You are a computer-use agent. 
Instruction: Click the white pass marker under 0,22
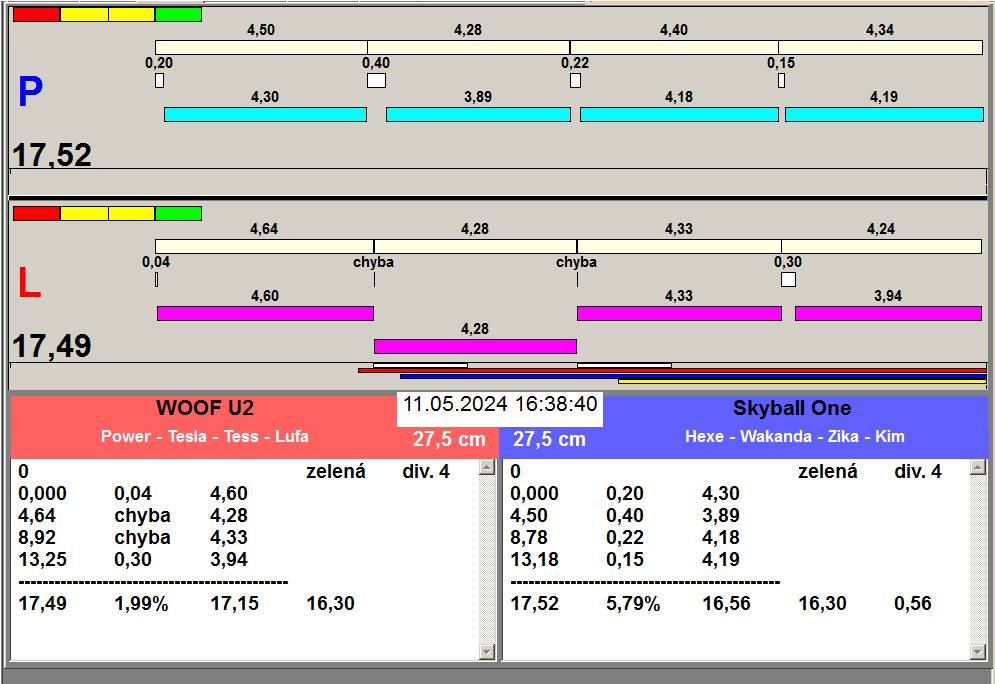tap(576, 81)
